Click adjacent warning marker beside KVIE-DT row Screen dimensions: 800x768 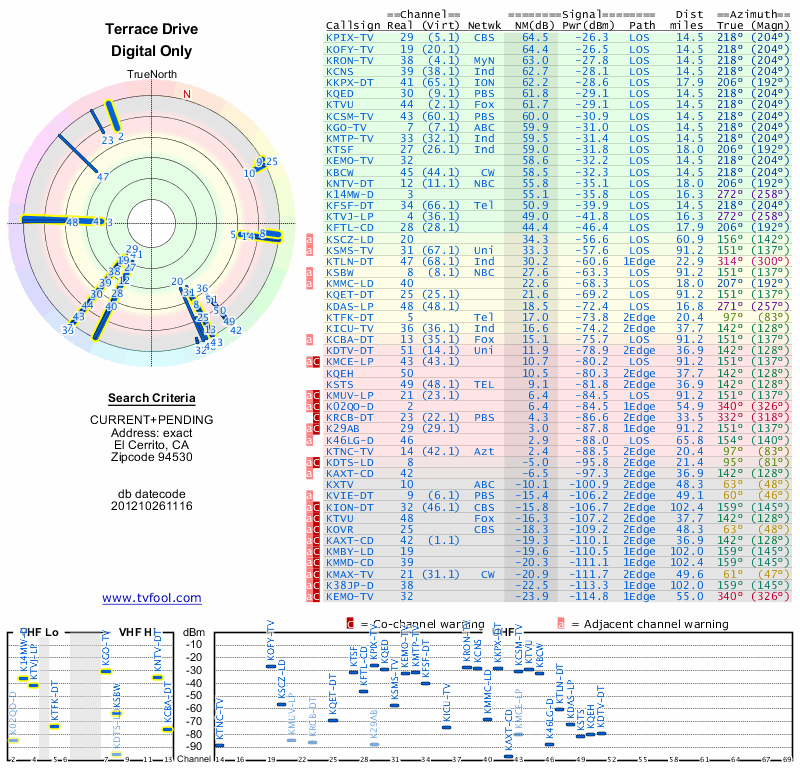pos(309,496)
